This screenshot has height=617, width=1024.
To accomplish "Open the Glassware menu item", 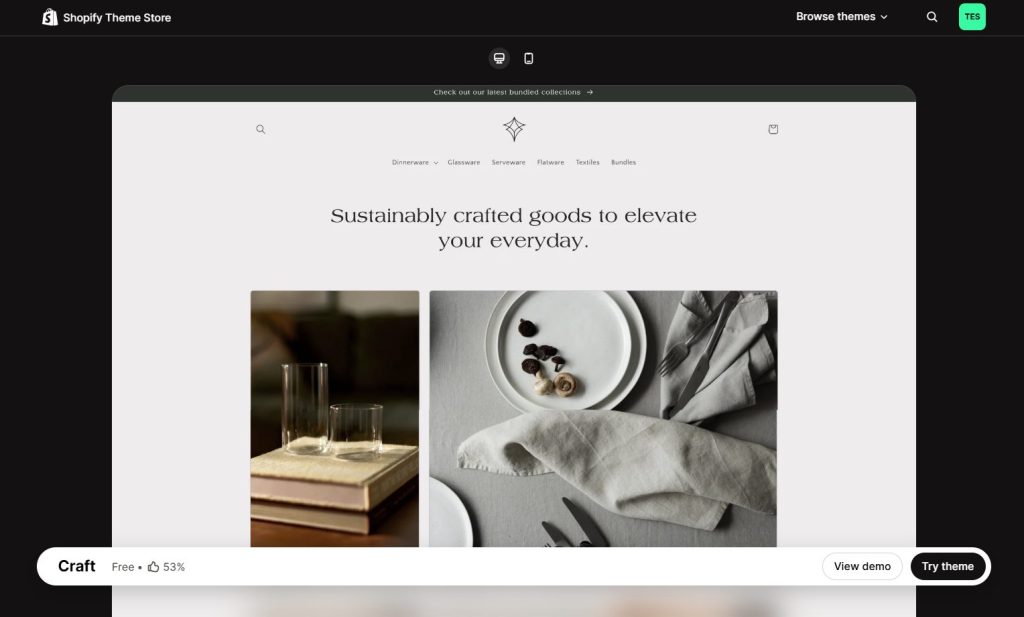I will pyautogui.click(x=464, y=163).
